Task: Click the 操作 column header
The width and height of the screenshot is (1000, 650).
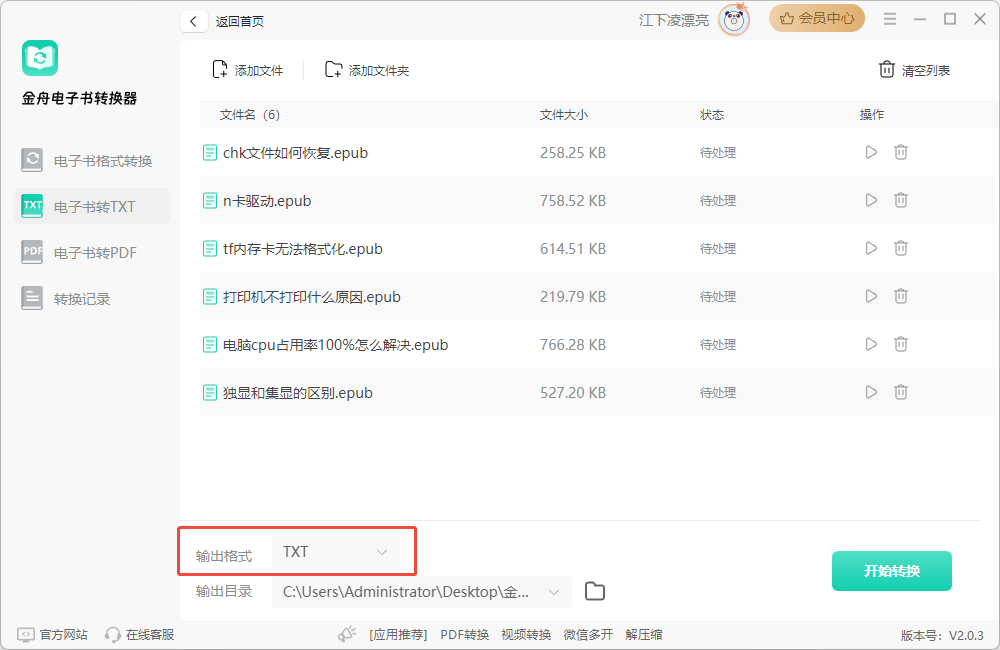Action: (872, 115)
